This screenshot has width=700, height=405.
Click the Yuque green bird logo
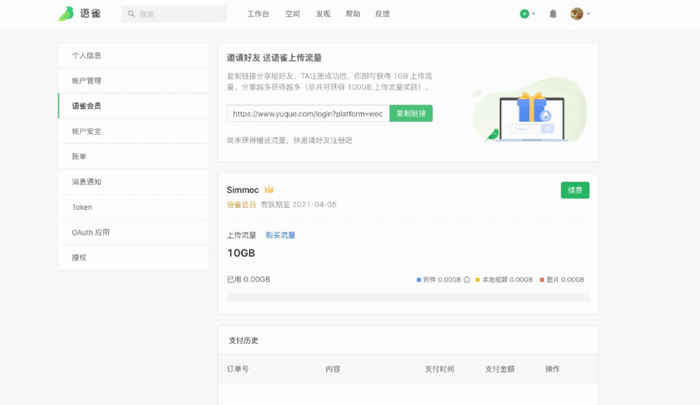click(x=66, y=14)
